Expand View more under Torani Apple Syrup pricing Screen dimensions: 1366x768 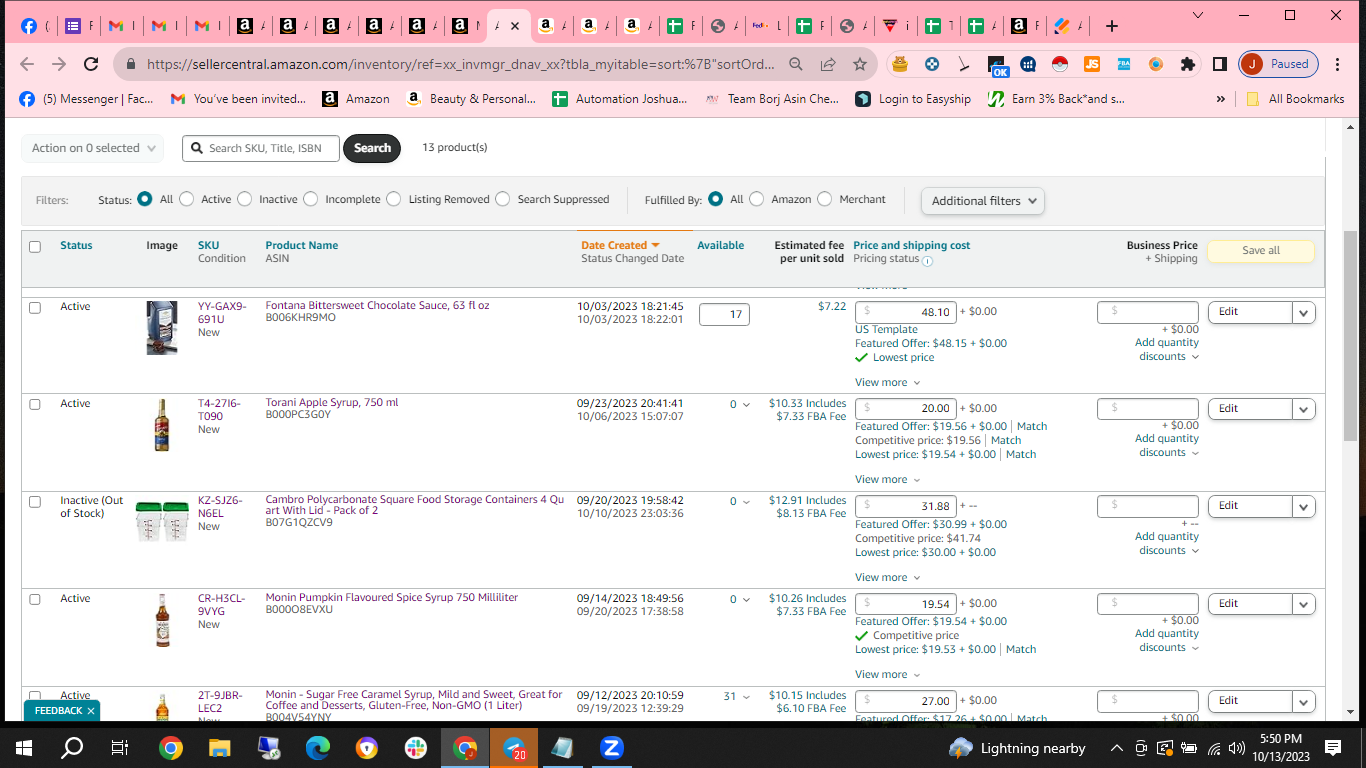pyautogui.click(x=887, y=480)
